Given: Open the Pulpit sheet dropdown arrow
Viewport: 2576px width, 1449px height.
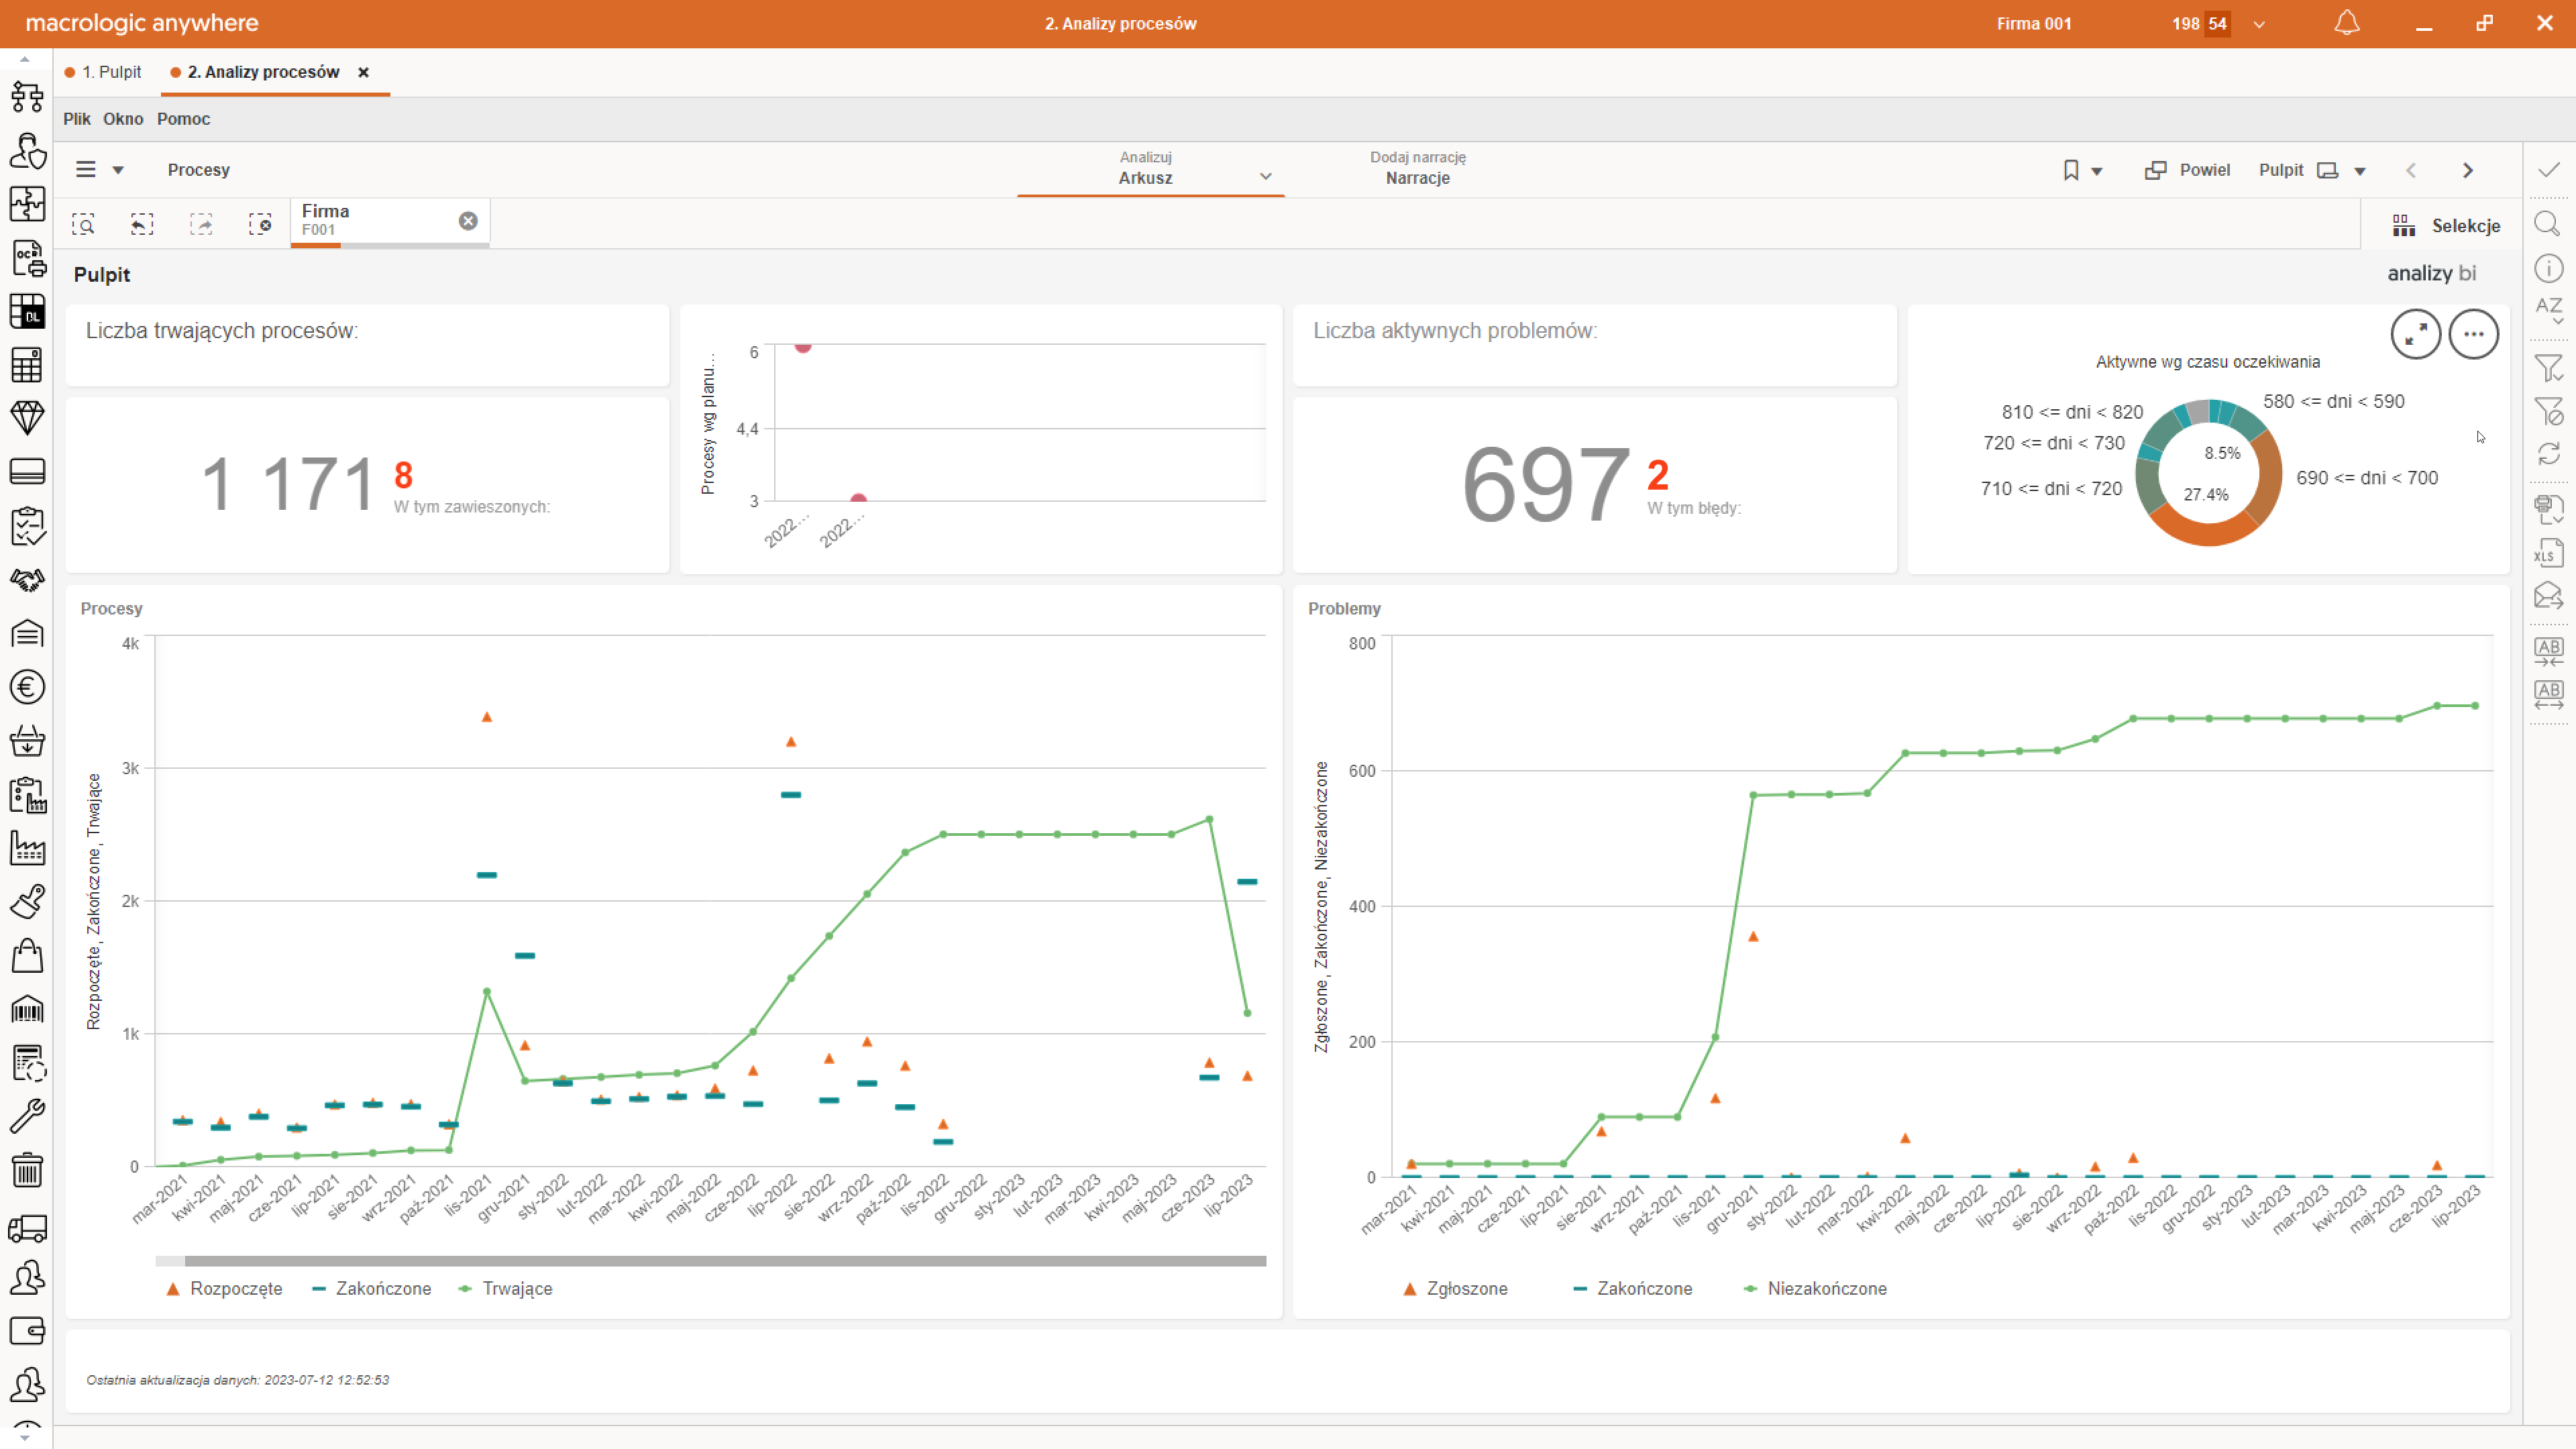Looking at the screenshot, I should (2360, 171).
